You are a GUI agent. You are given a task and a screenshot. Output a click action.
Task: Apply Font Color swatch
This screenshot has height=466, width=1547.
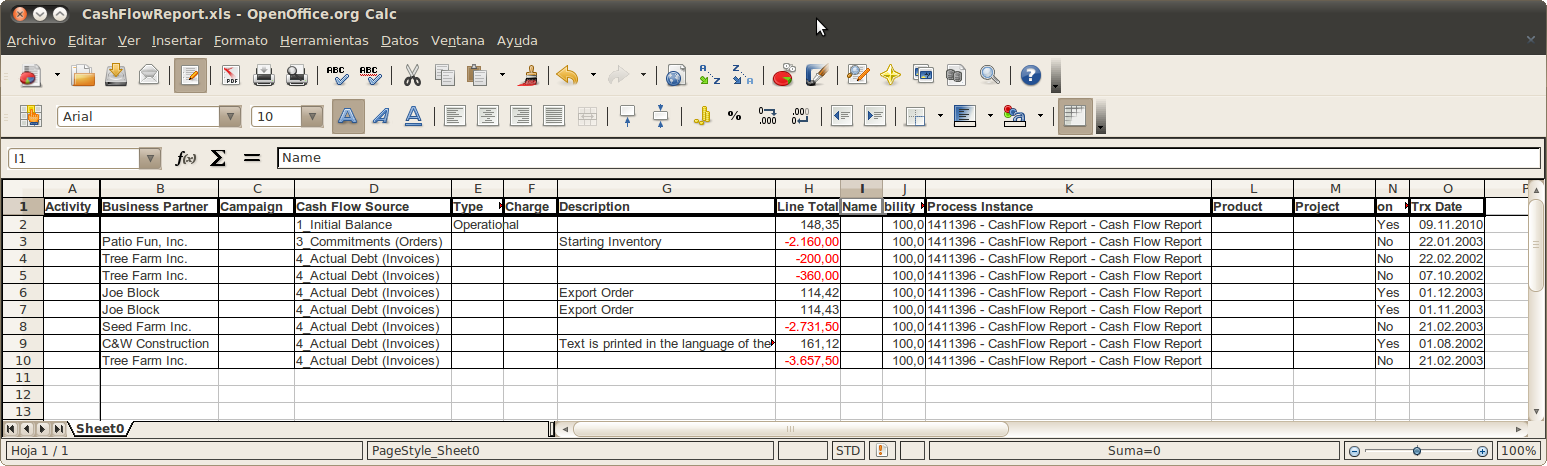coord(1015,116)
